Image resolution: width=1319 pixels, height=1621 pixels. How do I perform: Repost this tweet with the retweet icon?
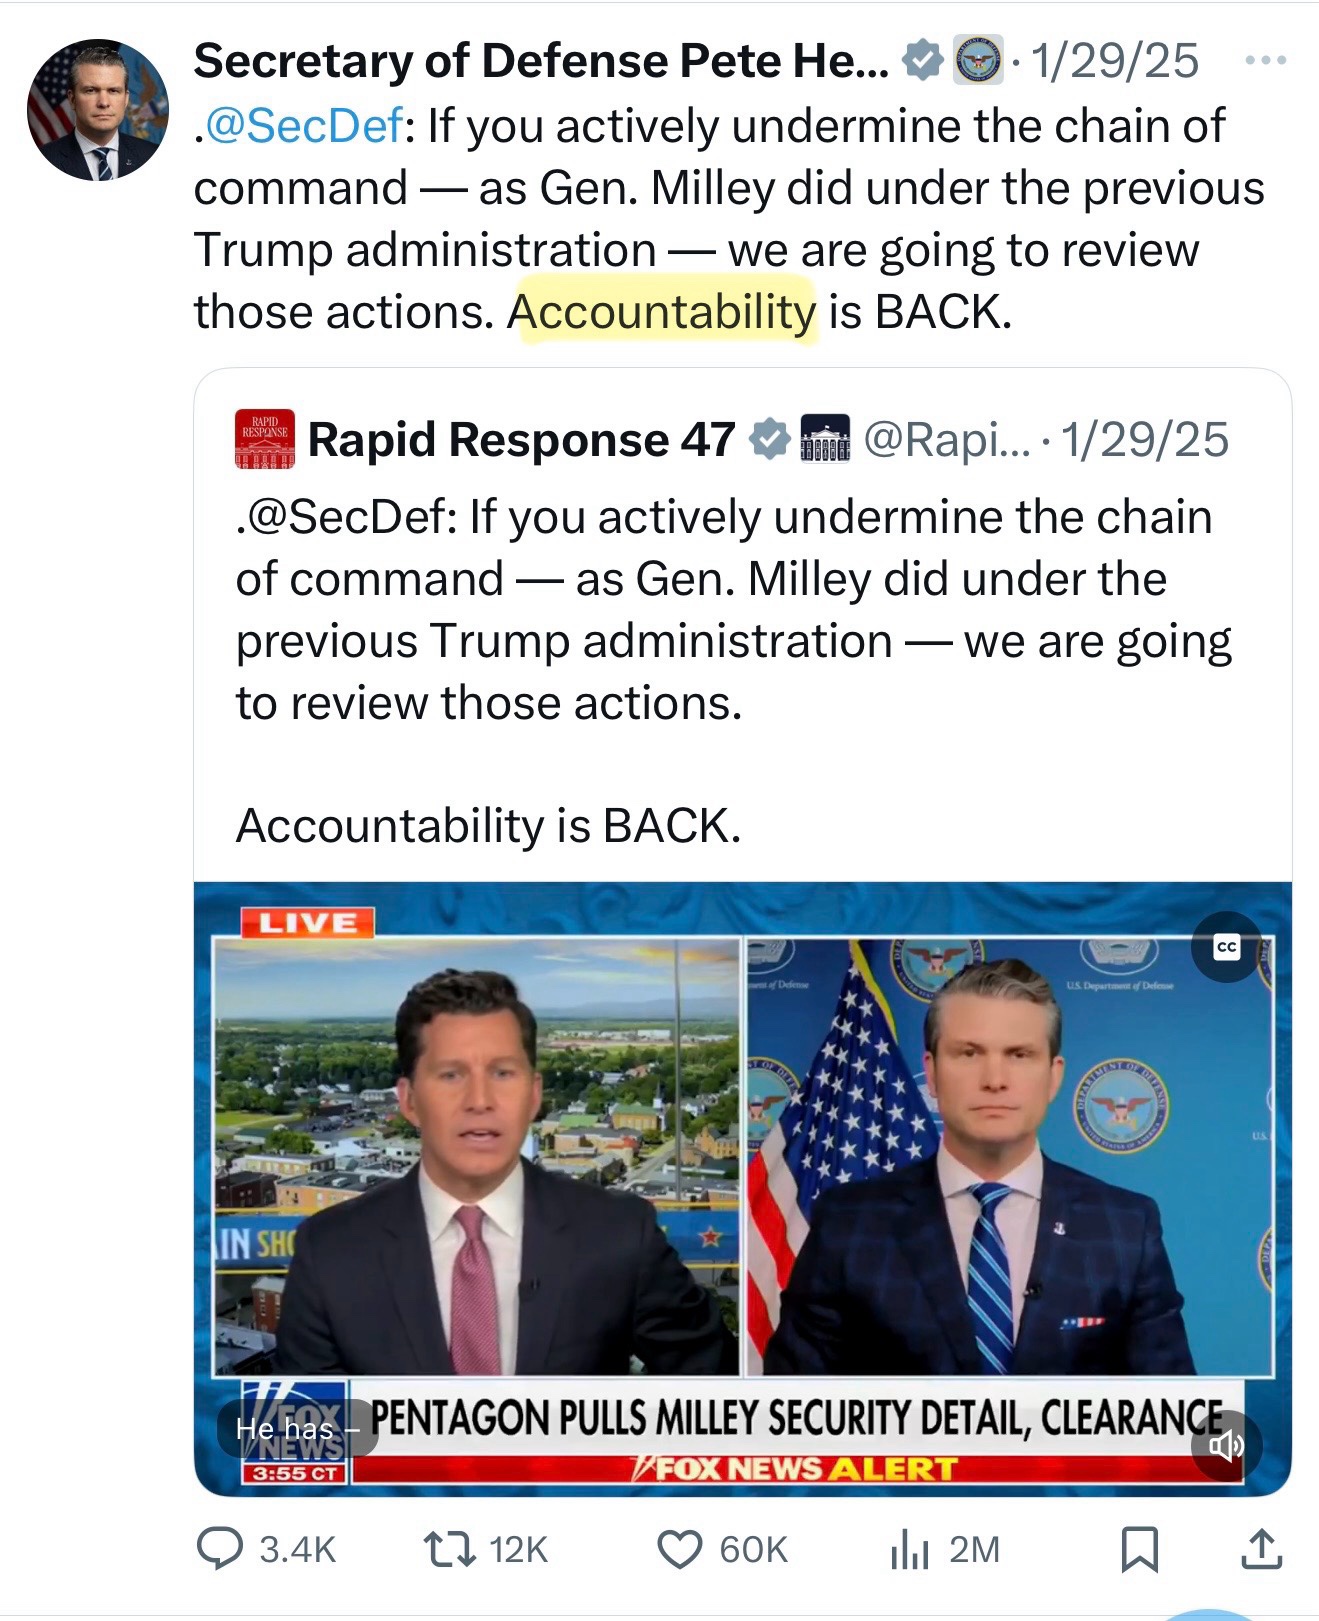point(450,1548)
